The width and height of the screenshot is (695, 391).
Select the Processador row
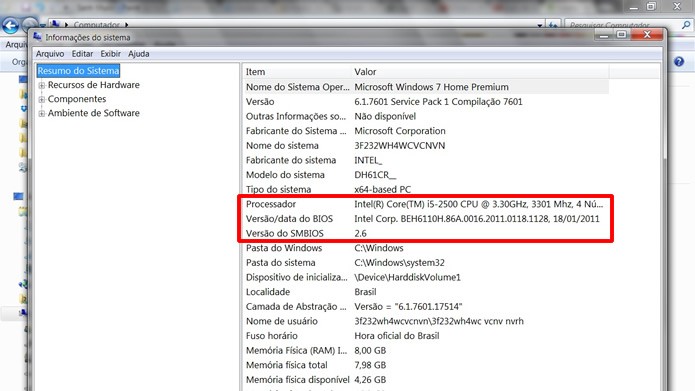pyautogui.click(x=426, y=204)
